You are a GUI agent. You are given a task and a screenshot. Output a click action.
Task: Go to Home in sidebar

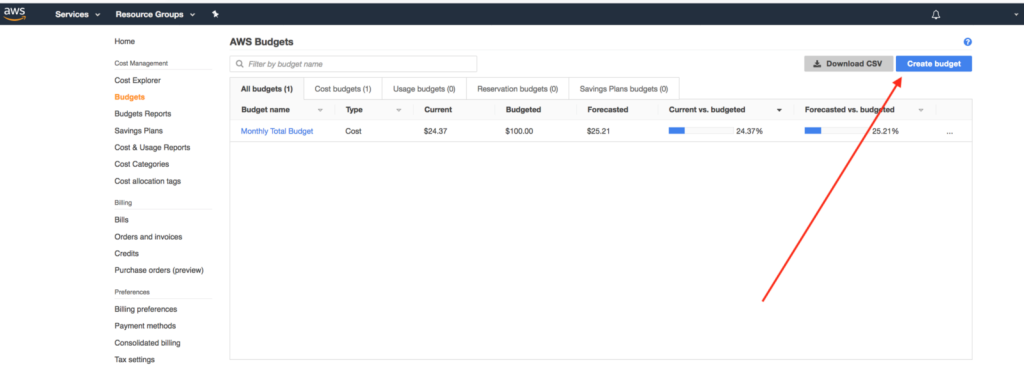125,41
